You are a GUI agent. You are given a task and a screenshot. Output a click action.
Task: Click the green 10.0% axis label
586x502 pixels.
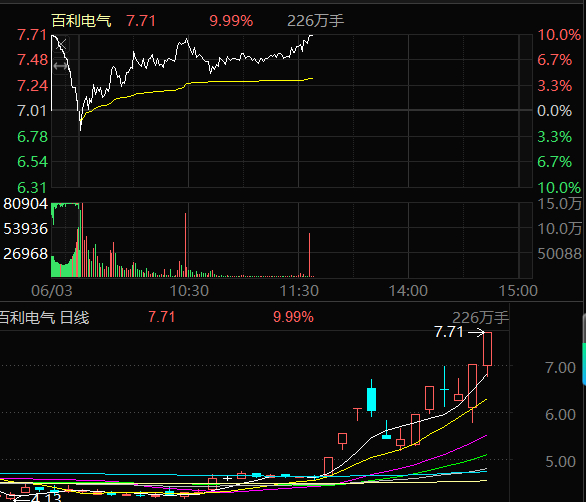pos(559,188)
